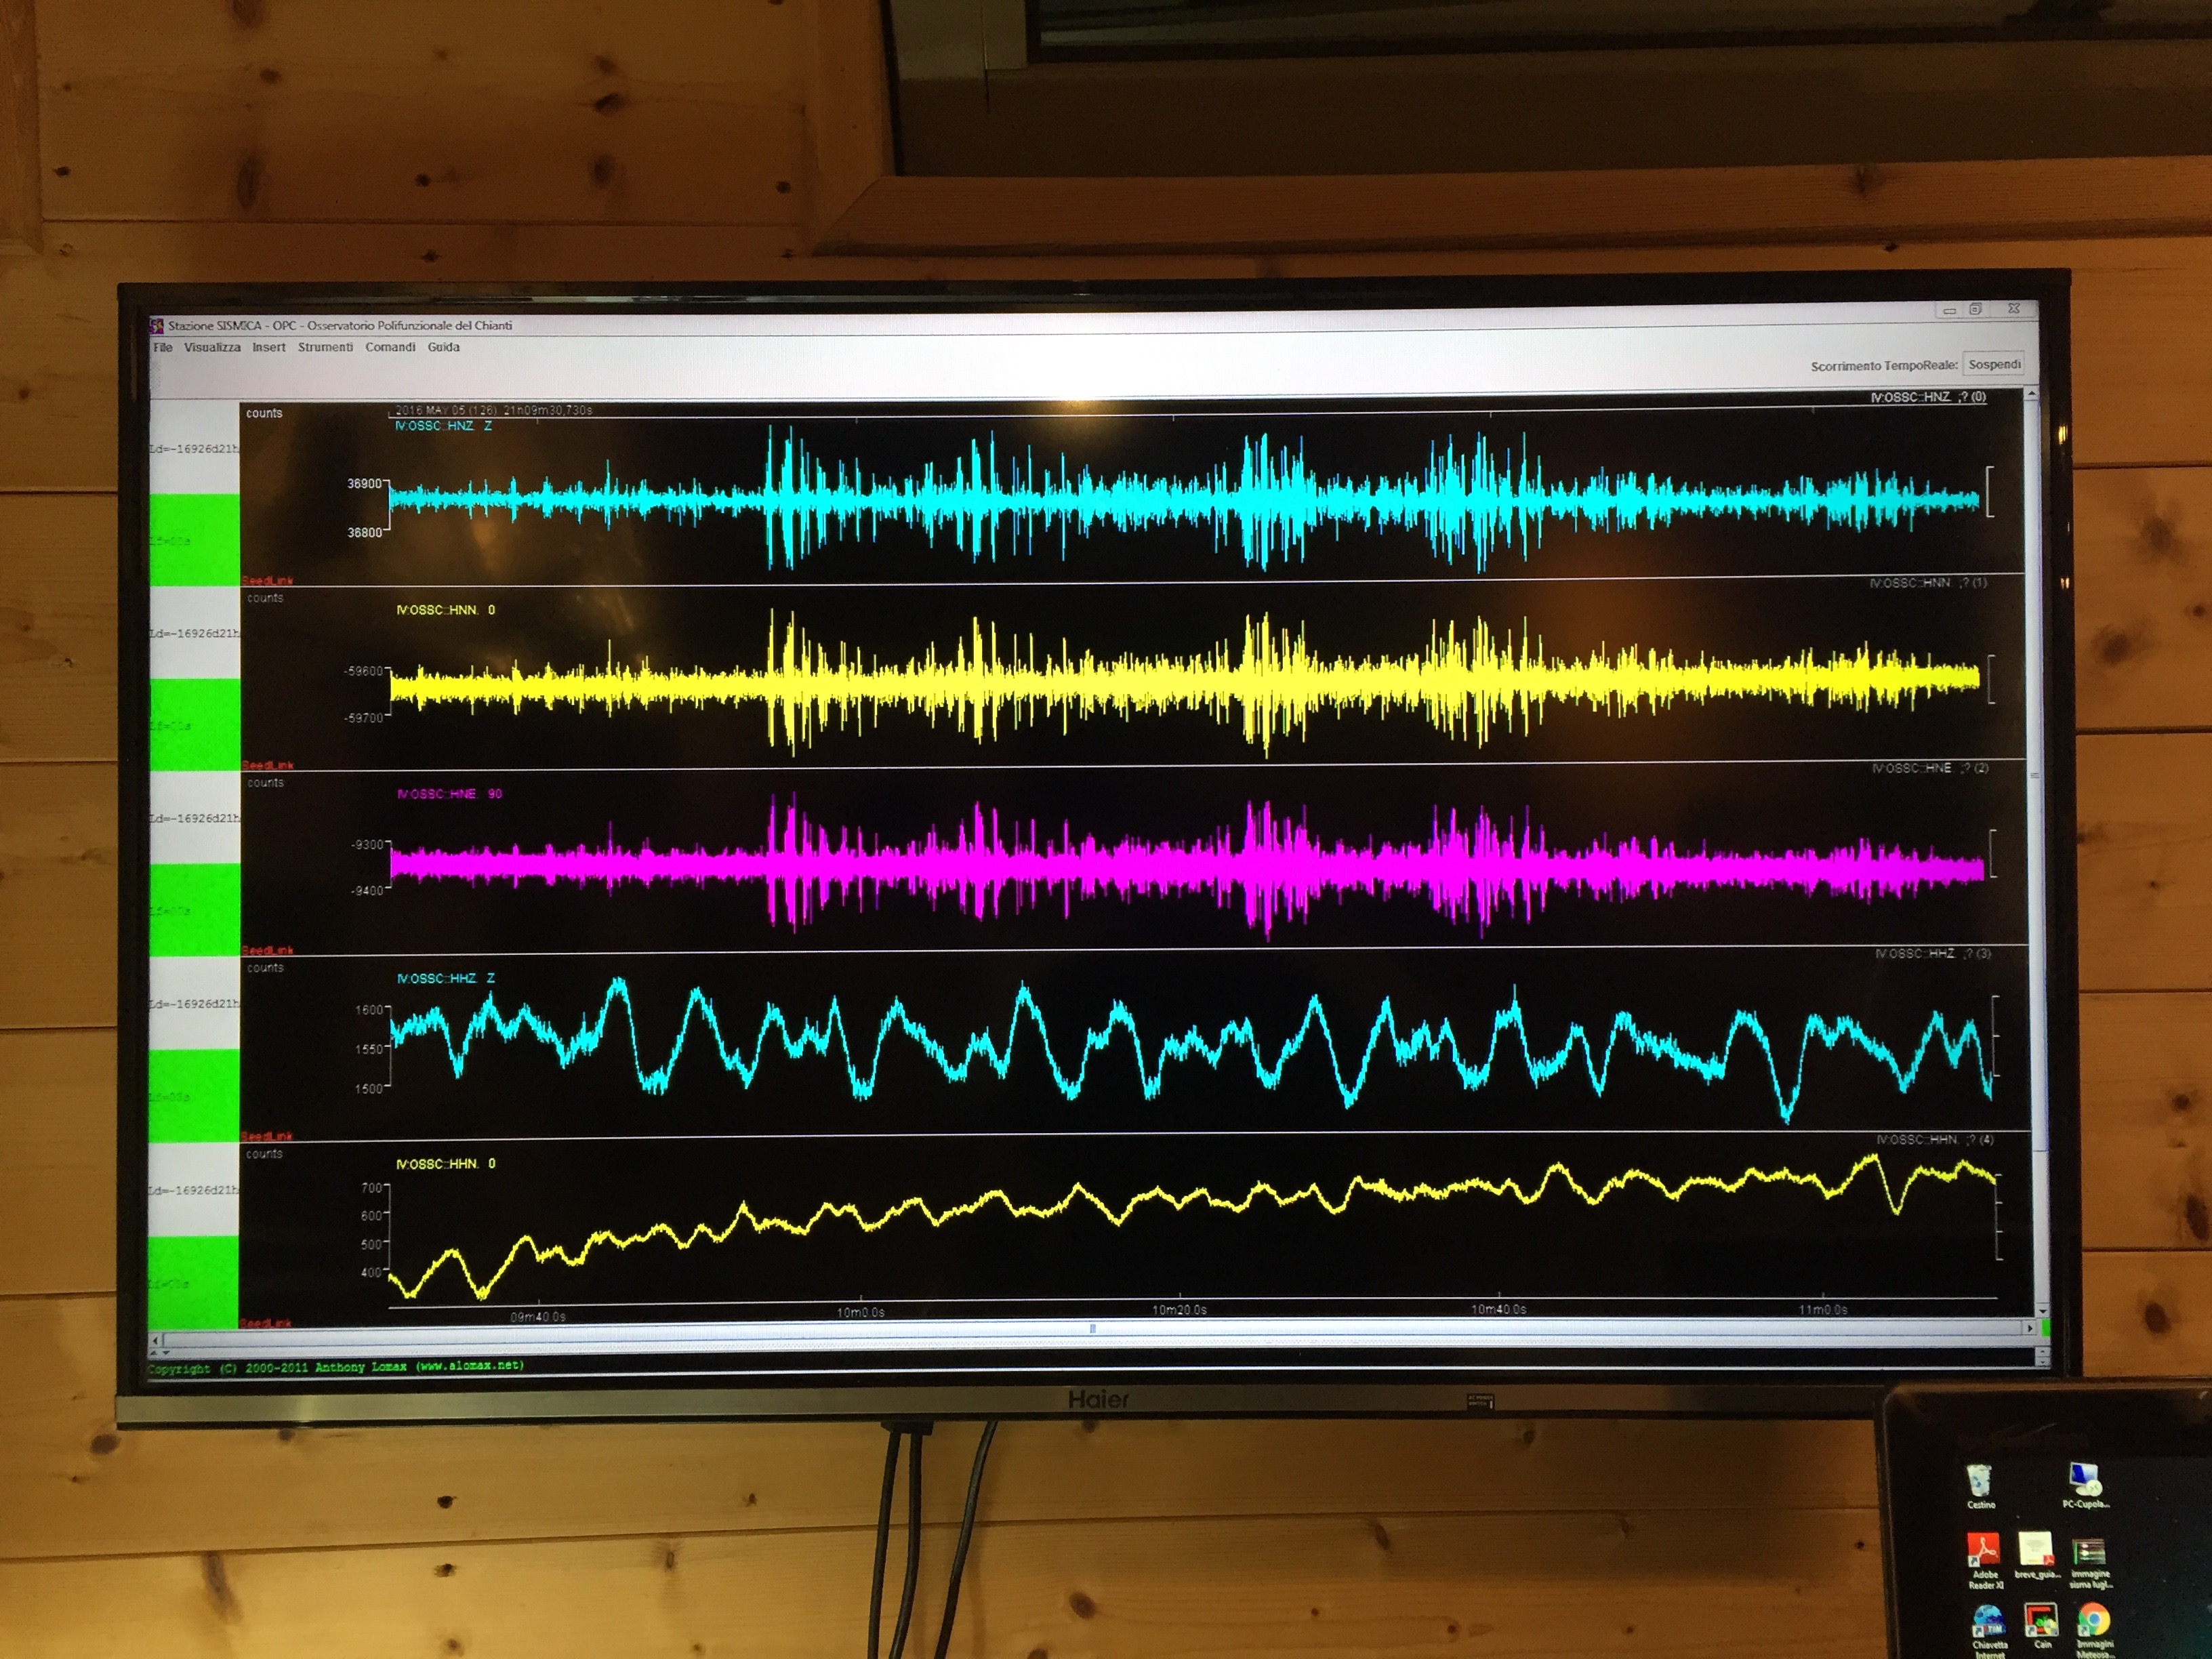Open the Insert menu
The height and width of the screenshot is (1659, 2212).
[x=269, y=347]
